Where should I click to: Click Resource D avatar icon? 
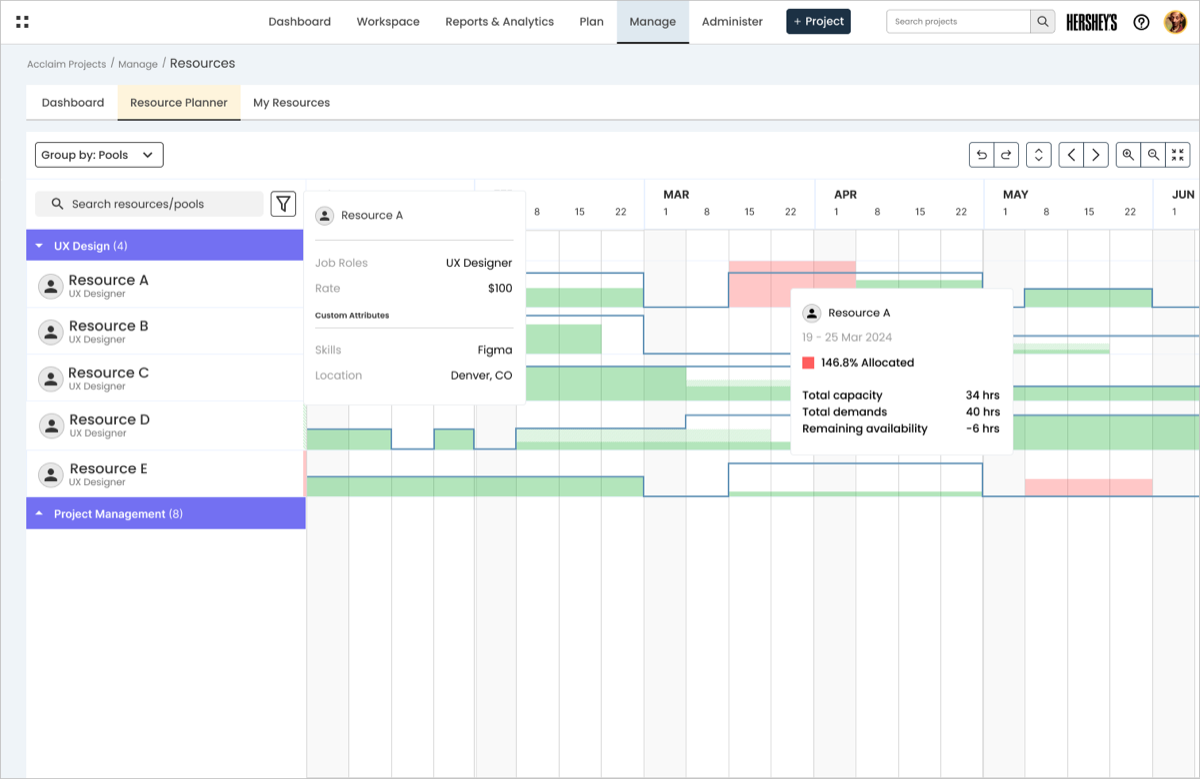(50, 425)
